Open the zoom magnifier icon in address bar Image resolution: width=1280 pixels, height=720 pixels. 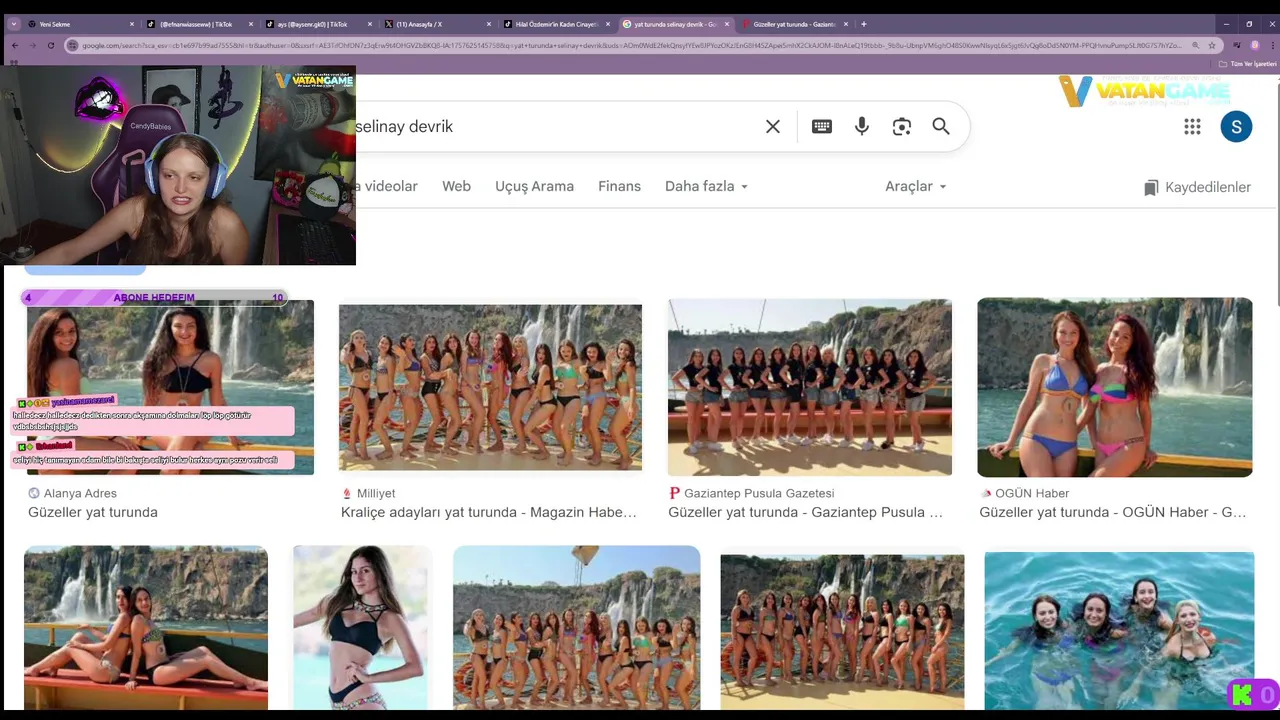click(x=1195, y=45)
